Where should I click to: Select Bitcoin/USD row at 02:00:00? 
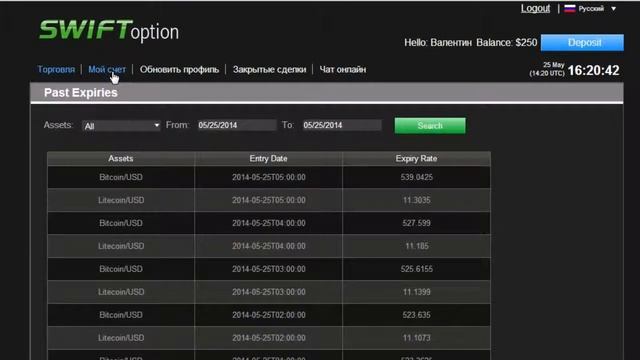[269, 315]
